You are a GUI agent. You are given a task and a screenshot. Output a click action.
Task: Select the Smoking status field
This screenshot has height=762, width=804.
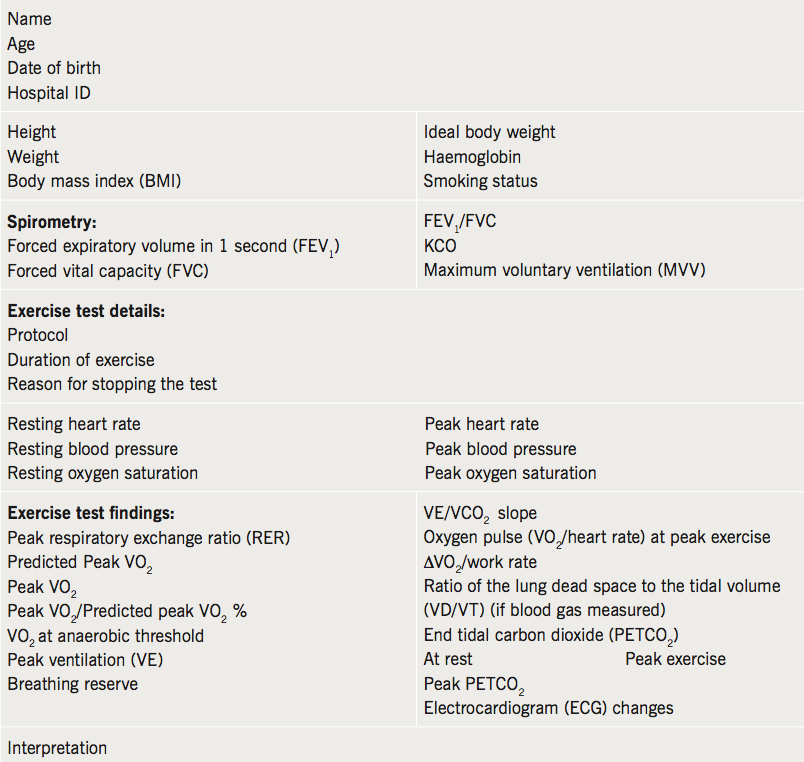[480, 181]
